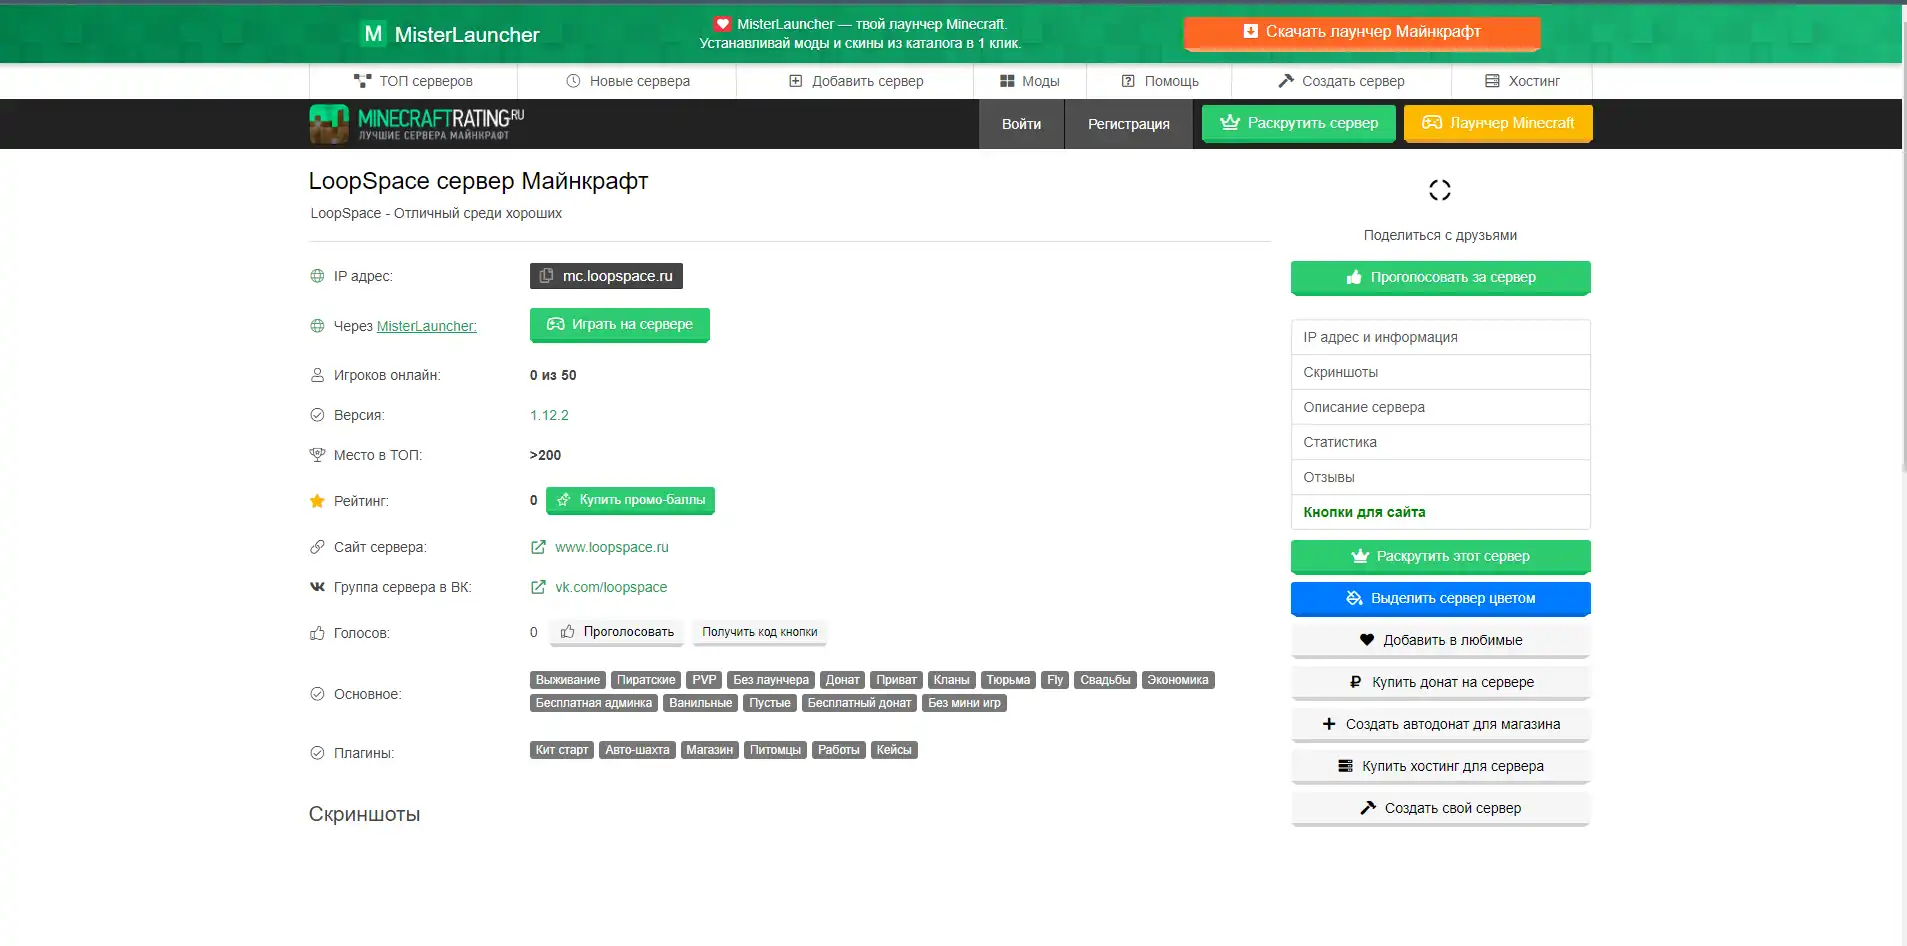Image resolution: width=1907 pixels, height=946 pixels.
Task: Click the Питомцы plugin tag
Action: pos(775,750)
